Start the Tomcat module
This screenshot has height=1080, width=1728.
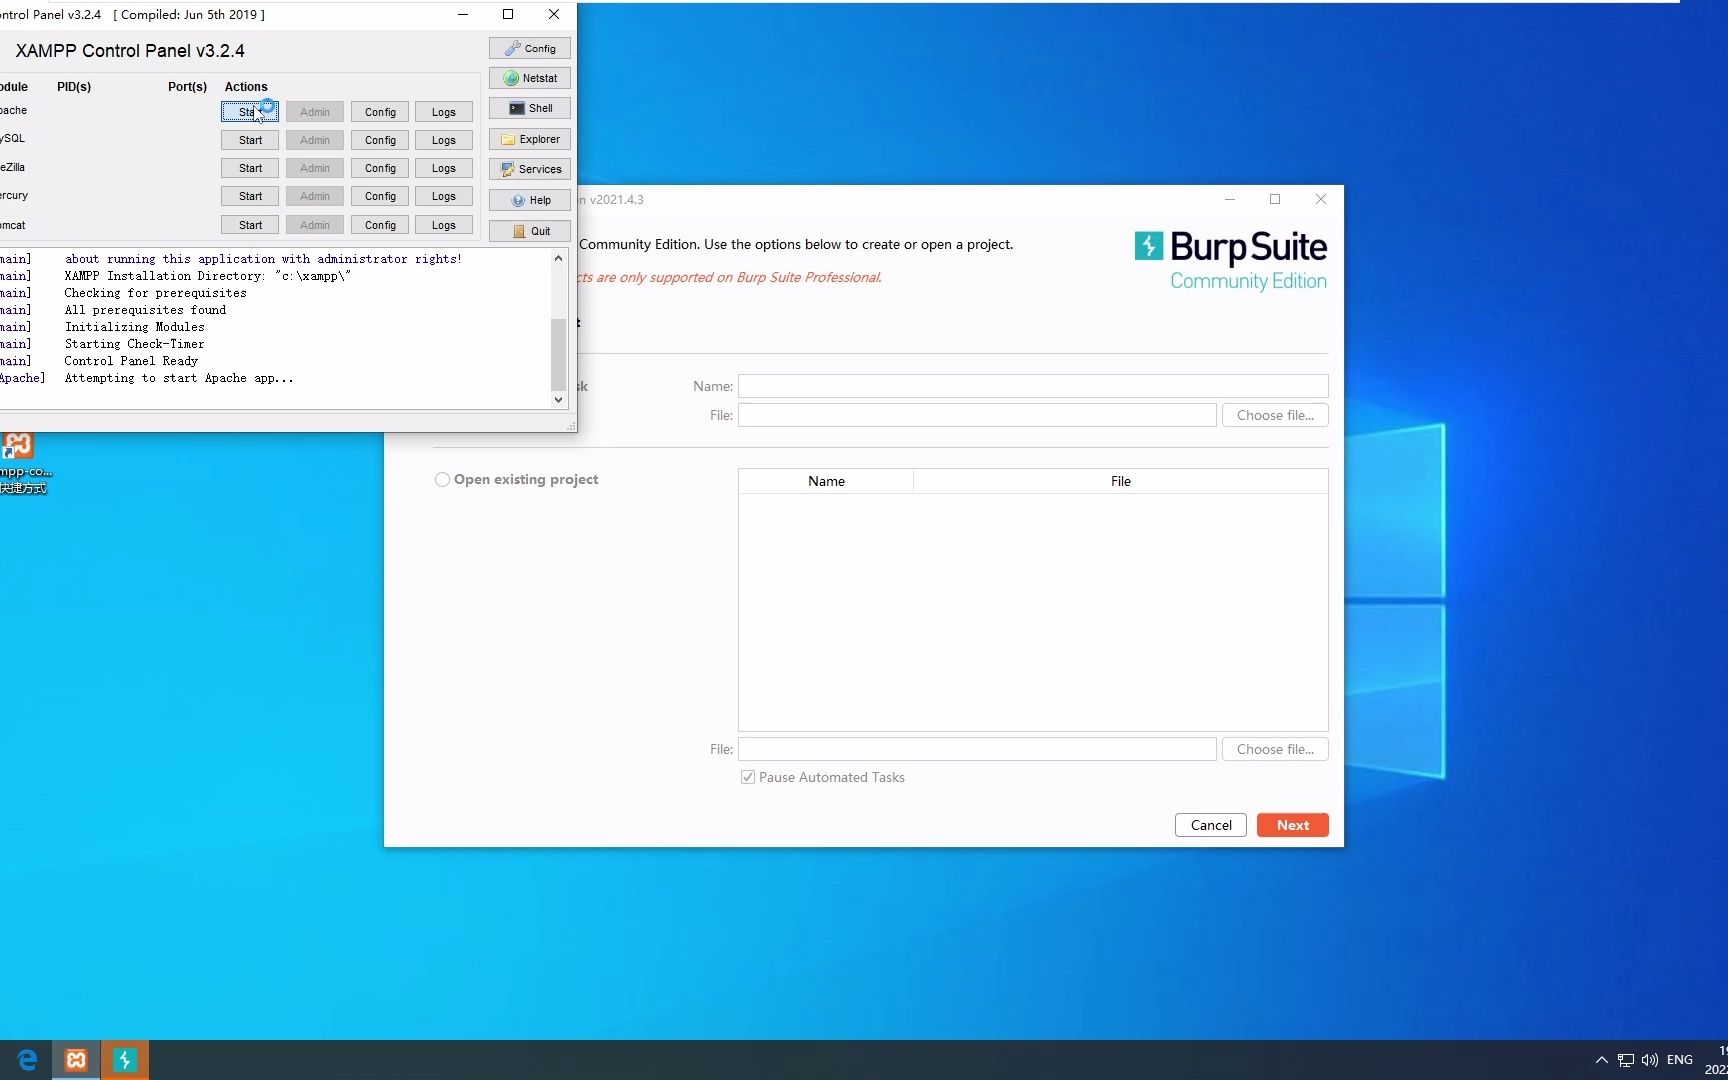[x=250, y=225]
